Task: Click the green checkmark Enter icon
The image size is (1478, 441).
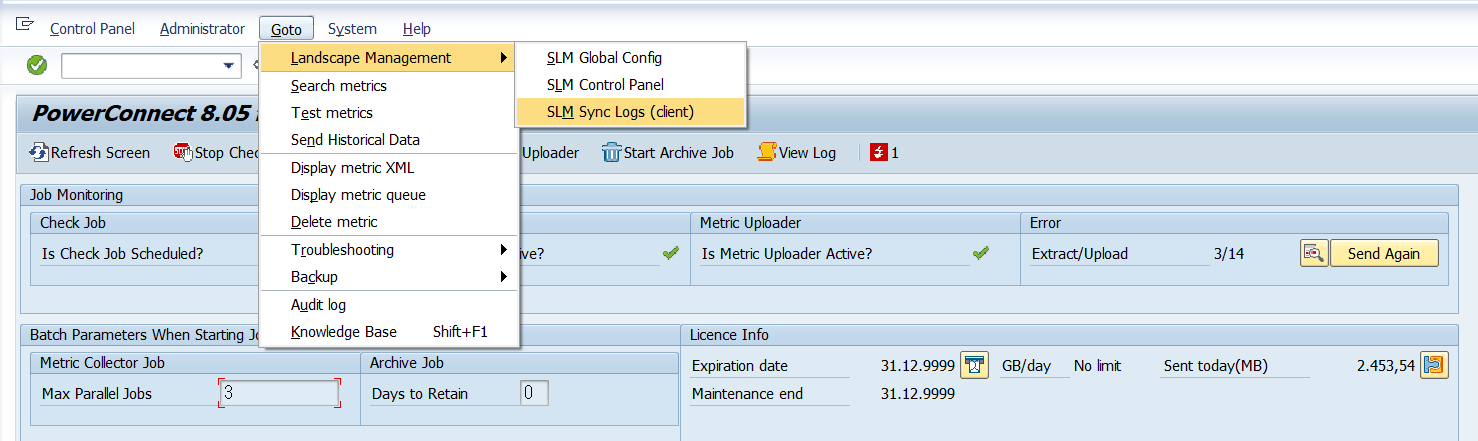Action: pos(37,66)
